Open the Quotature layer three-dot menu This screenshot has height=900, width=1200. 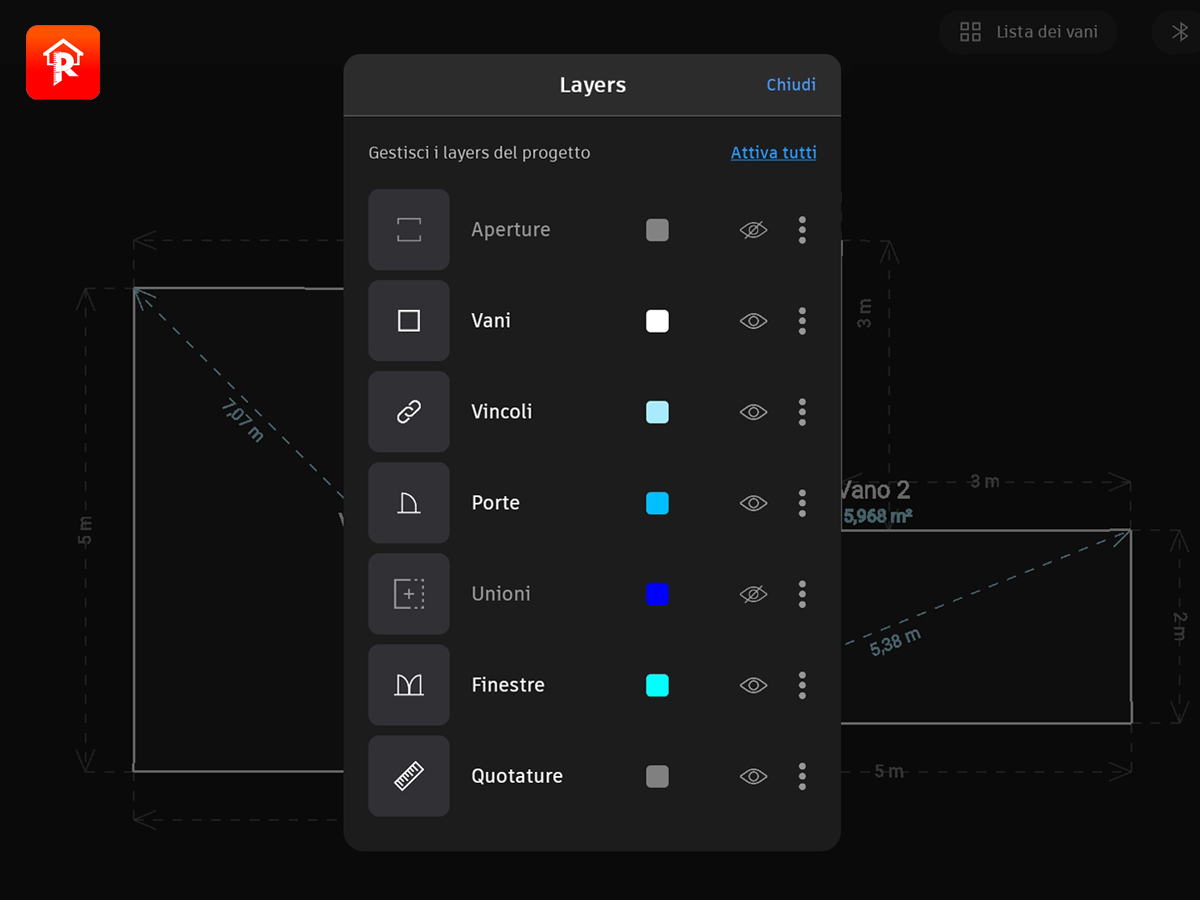[x=802, y=776]
